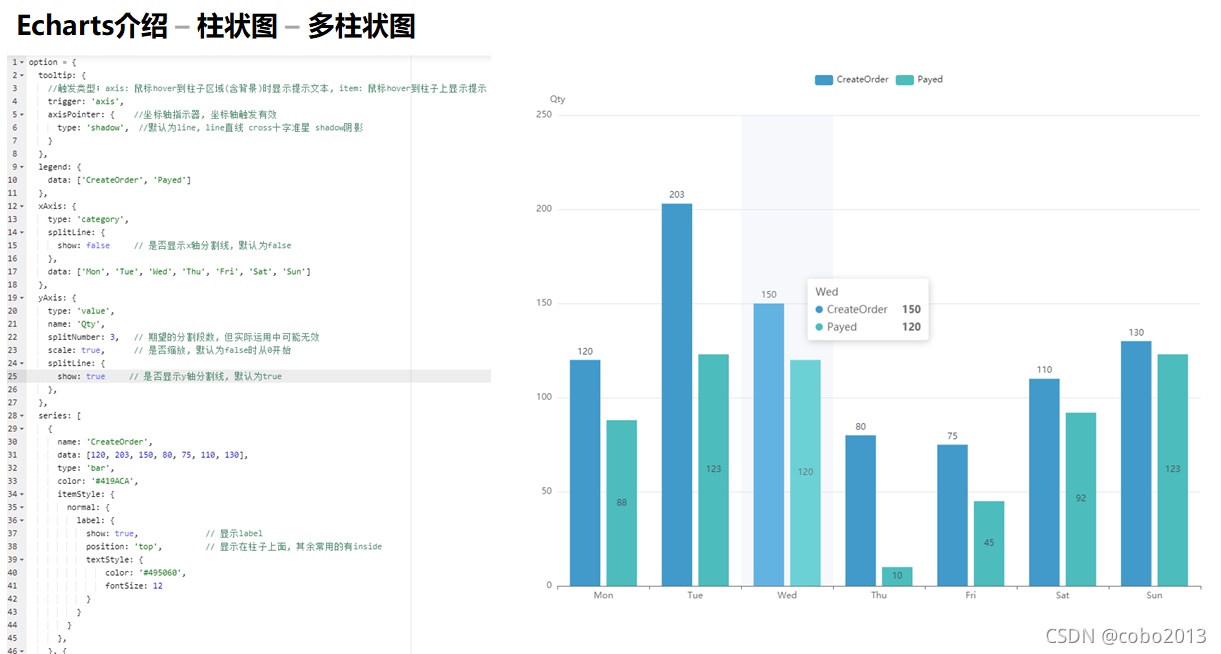This screenshot has width=1221, height=654.
Task: Collapse the 'option = {' block at line 1
Action: point(22,62)
